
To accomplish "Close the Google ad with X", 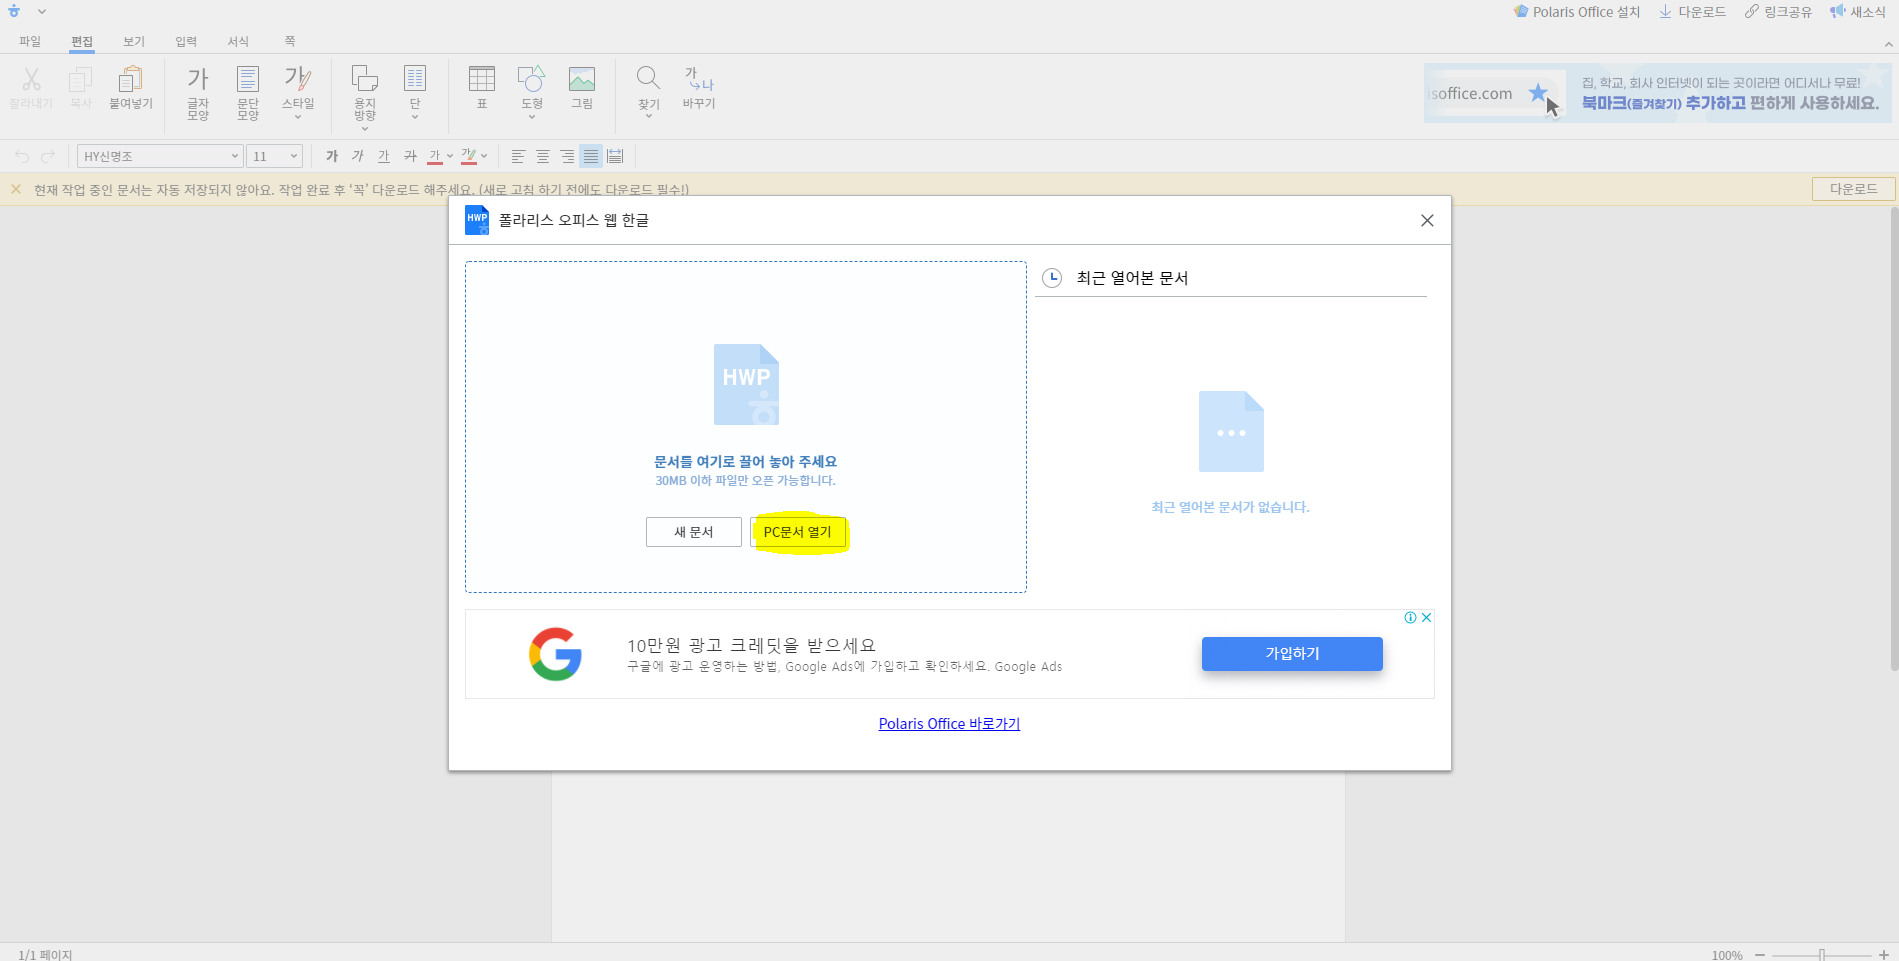I will coord(1427,617).
